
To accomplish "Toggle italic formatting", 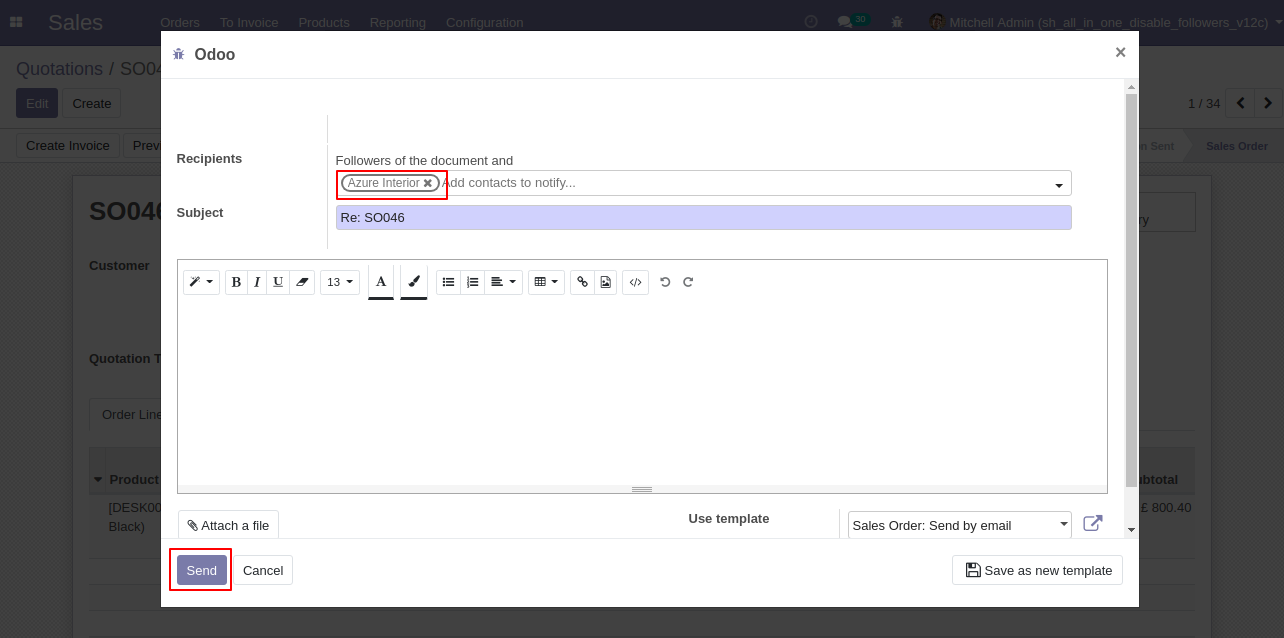I will tap(257, 282).
